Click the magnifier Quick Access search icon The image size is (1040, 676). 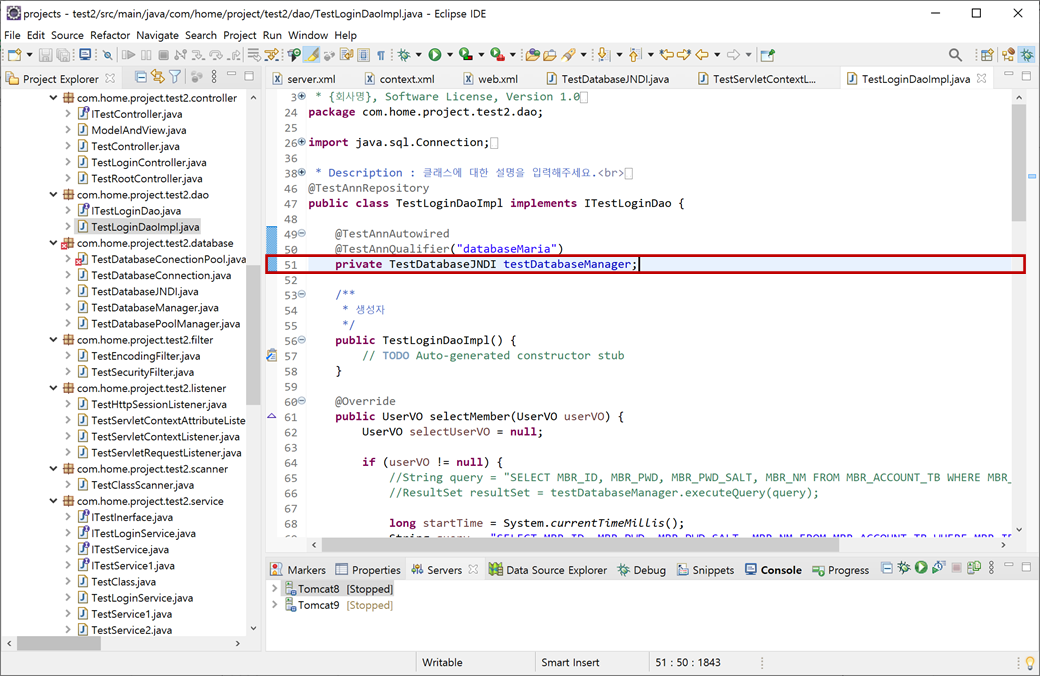click(x=955, y=55)
